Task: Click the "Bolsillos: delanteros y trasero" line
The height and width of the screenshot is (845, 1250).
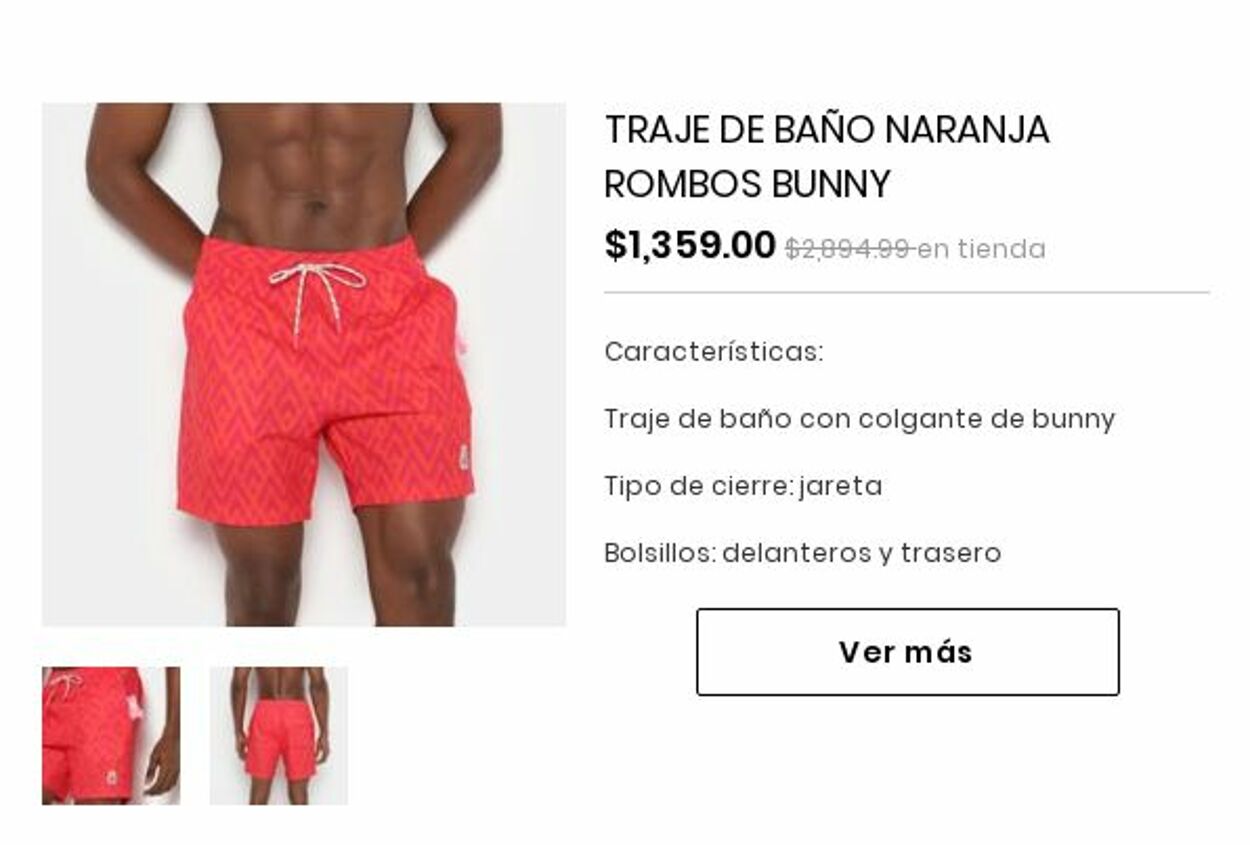Action: point(802,553)
